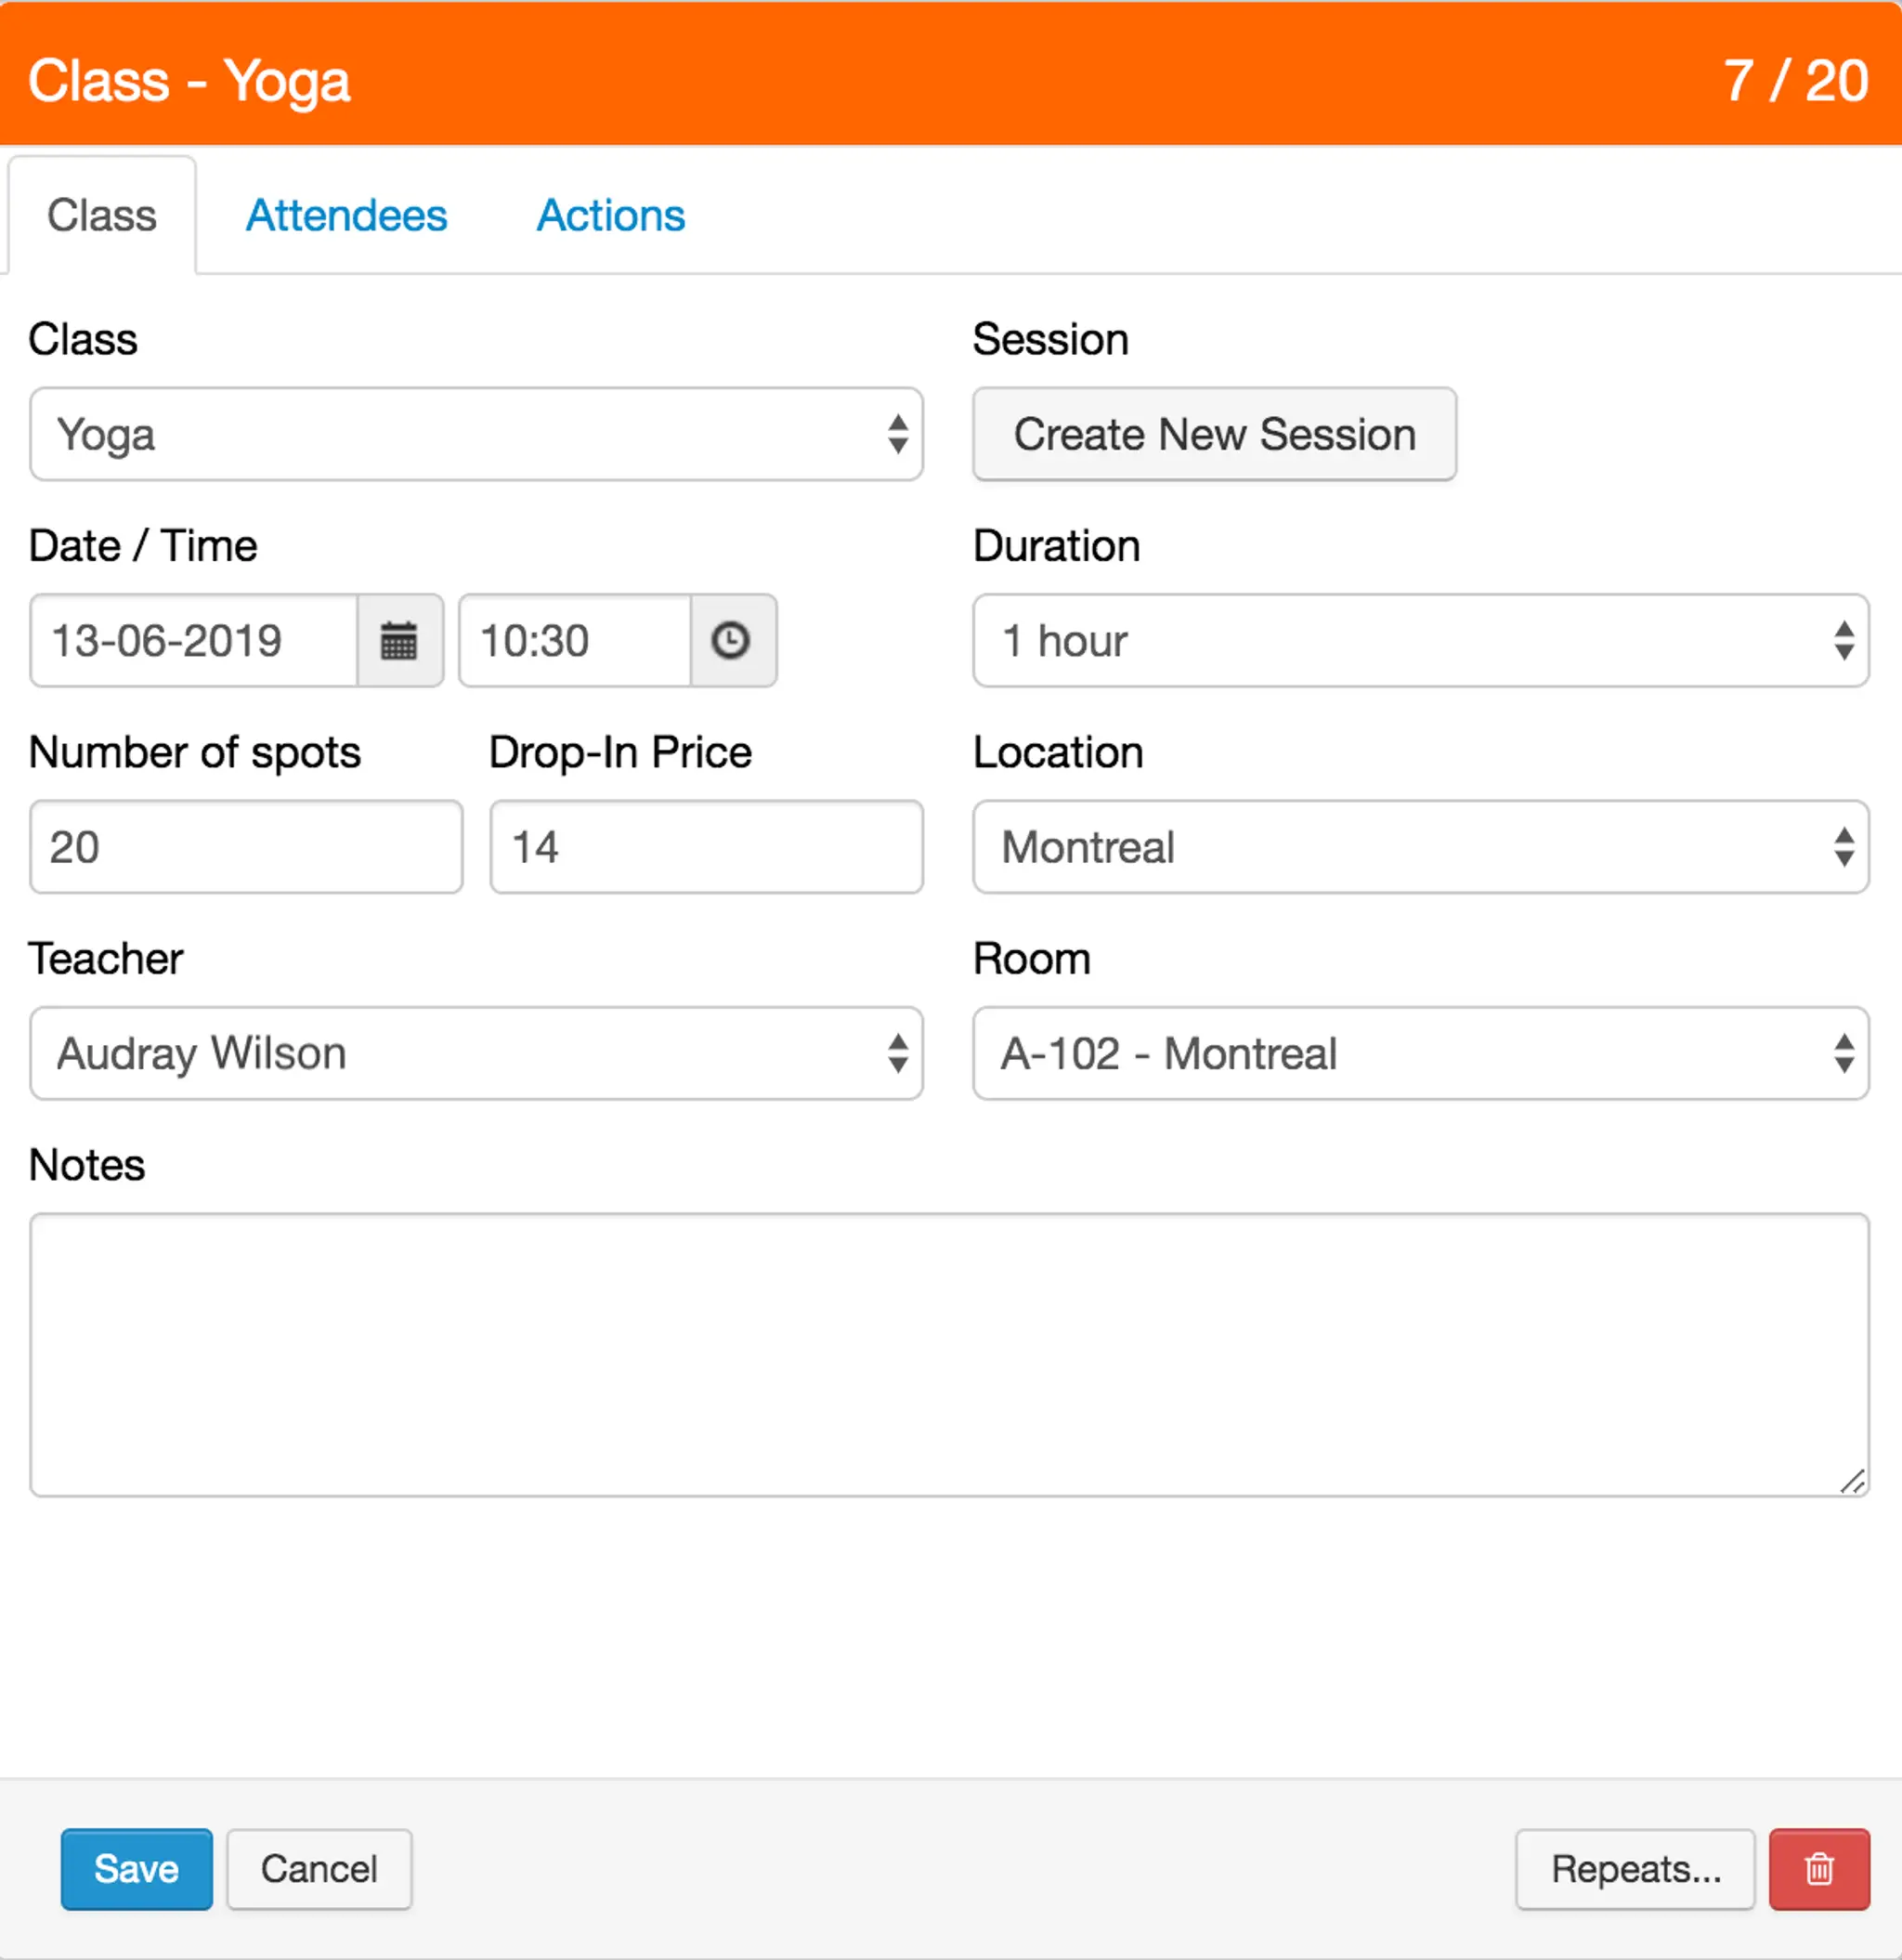Open the Room dropdown A-102 - Montreal
This screenshot has width=1902, height=1960.
1420,1054
